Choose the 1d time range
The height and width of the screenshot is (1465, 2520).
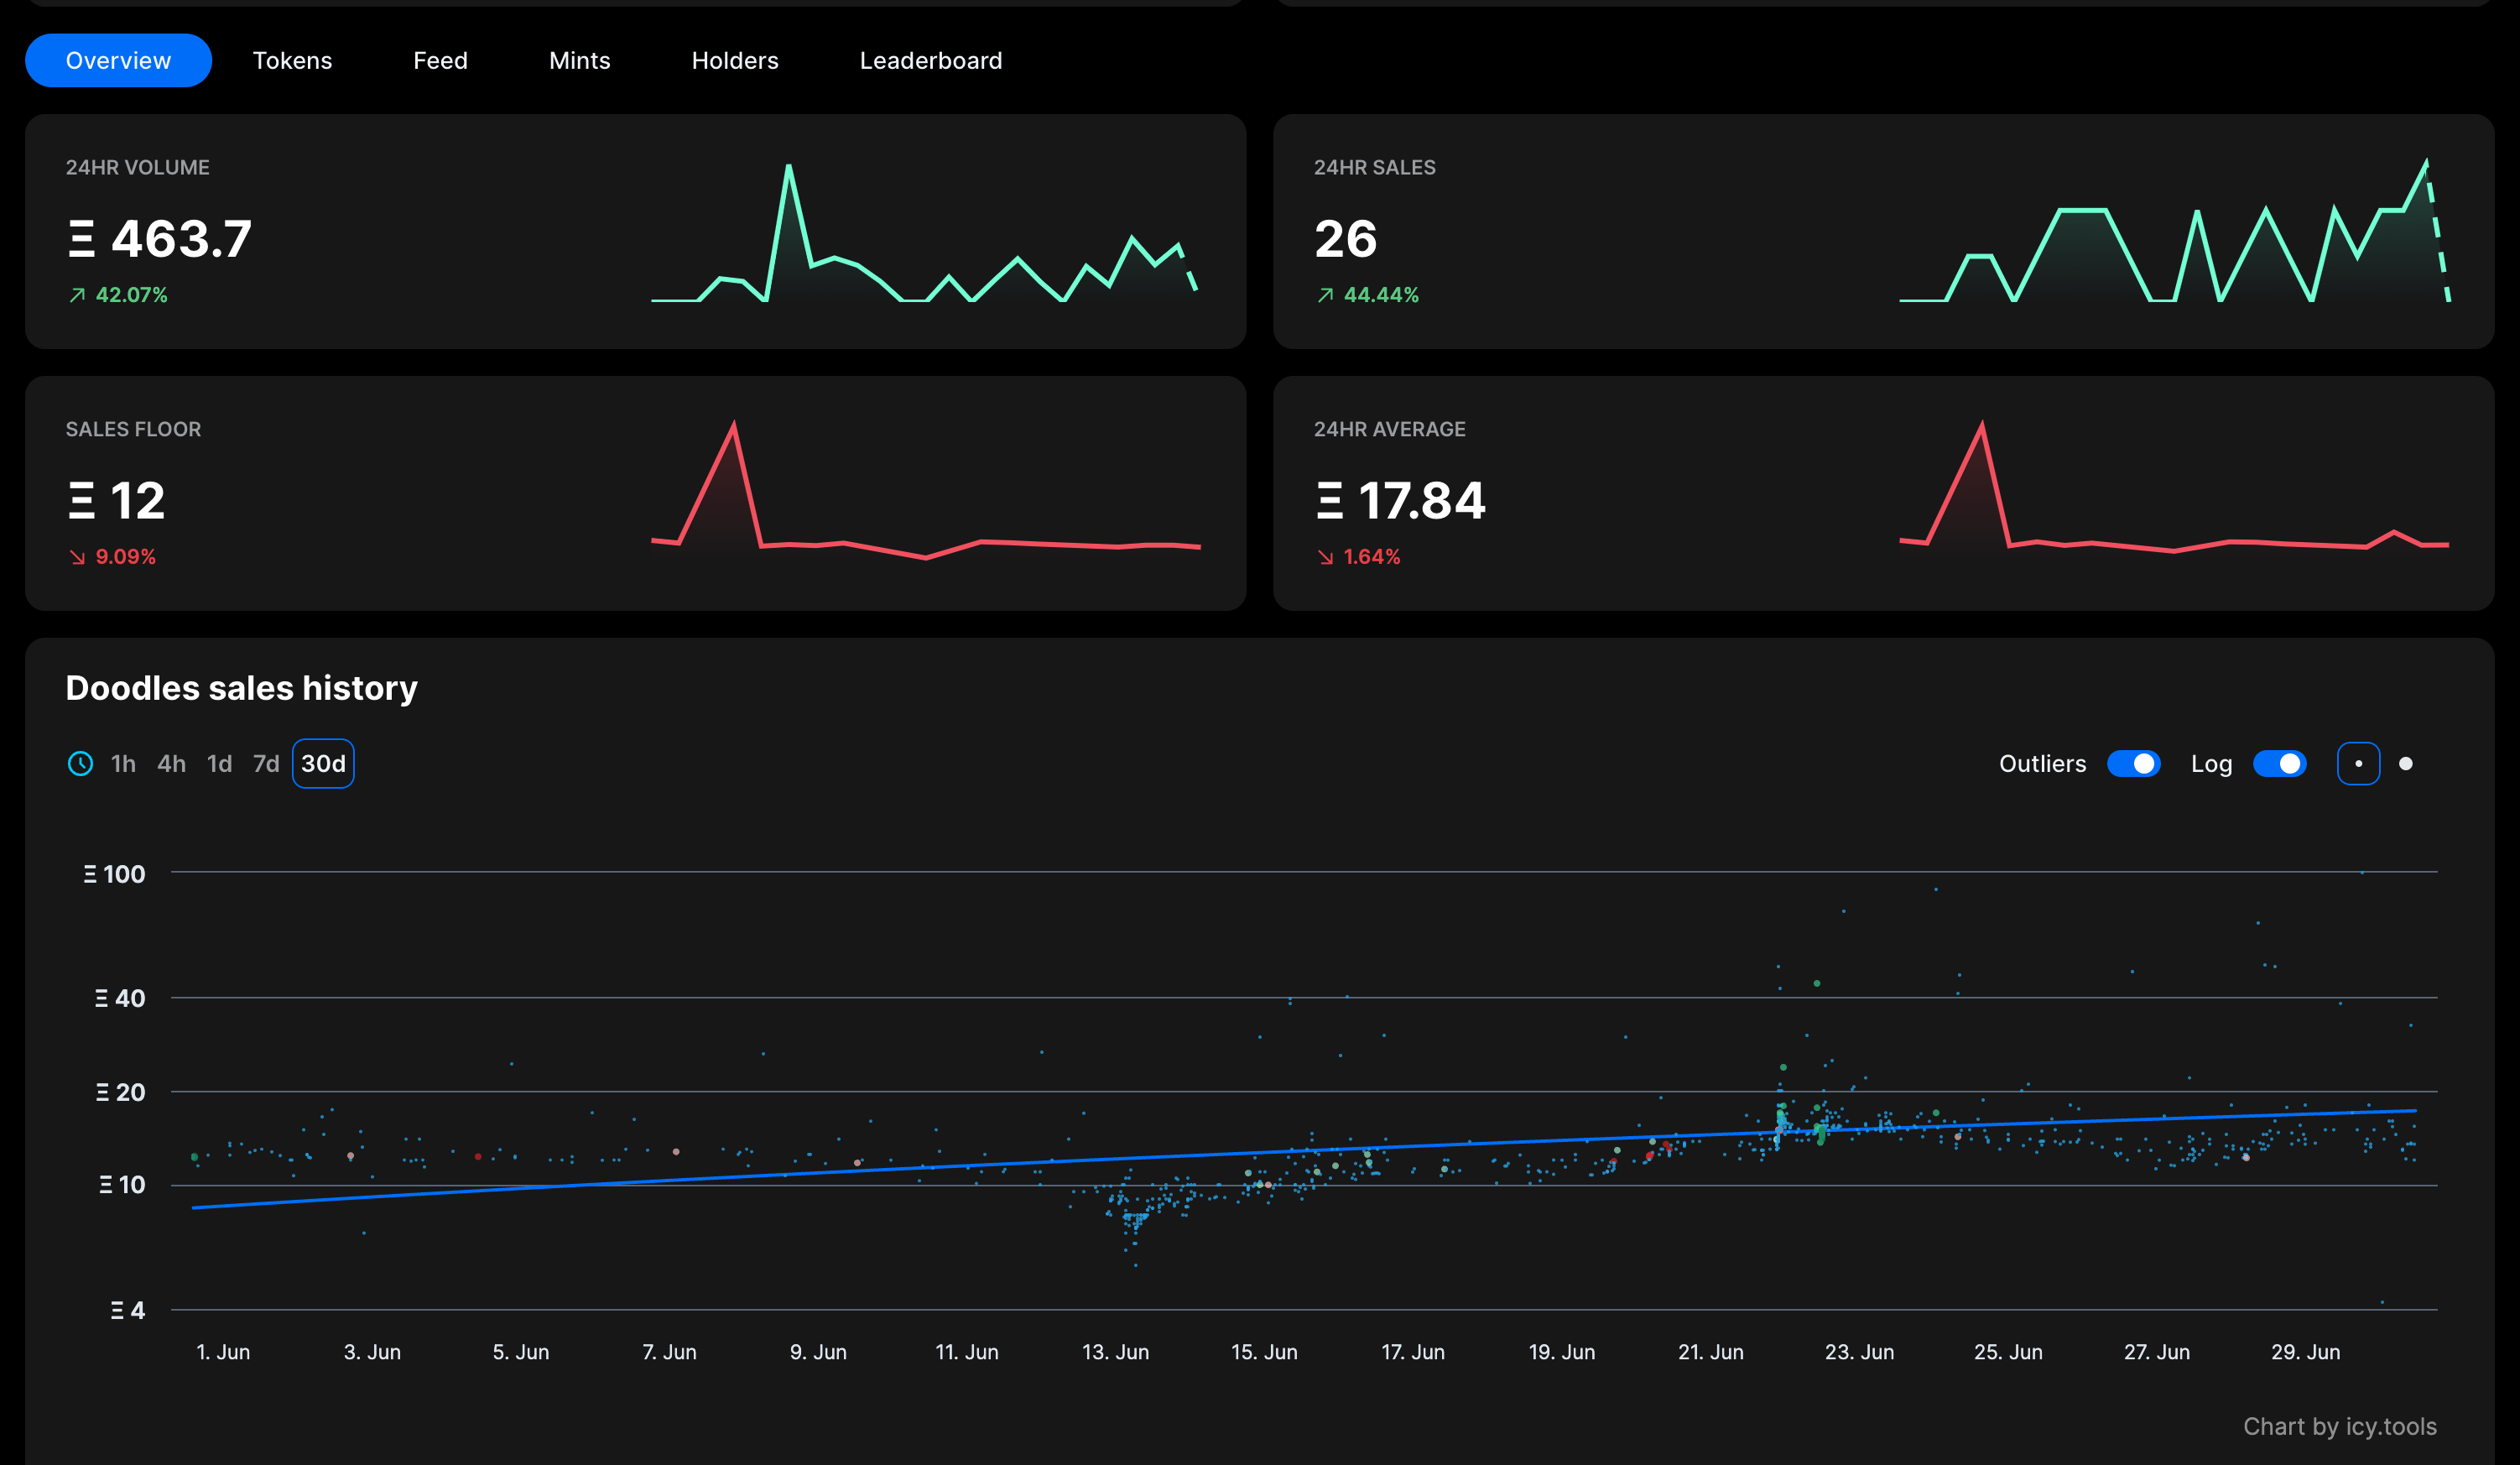point(219,763)
